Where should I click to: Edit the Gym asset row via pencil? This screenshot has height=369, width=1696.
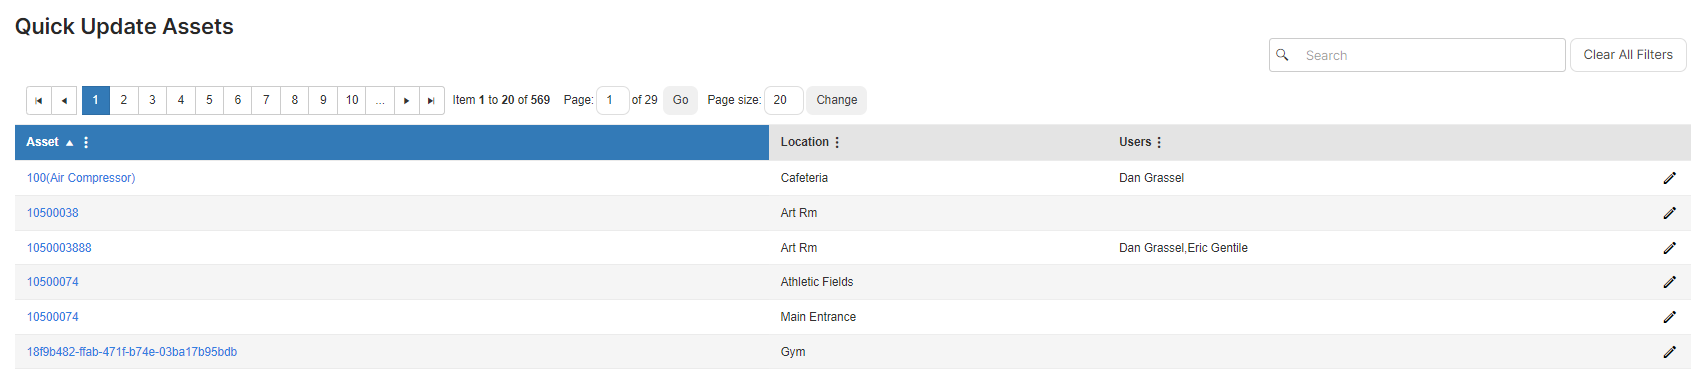tap(1669, 352)
